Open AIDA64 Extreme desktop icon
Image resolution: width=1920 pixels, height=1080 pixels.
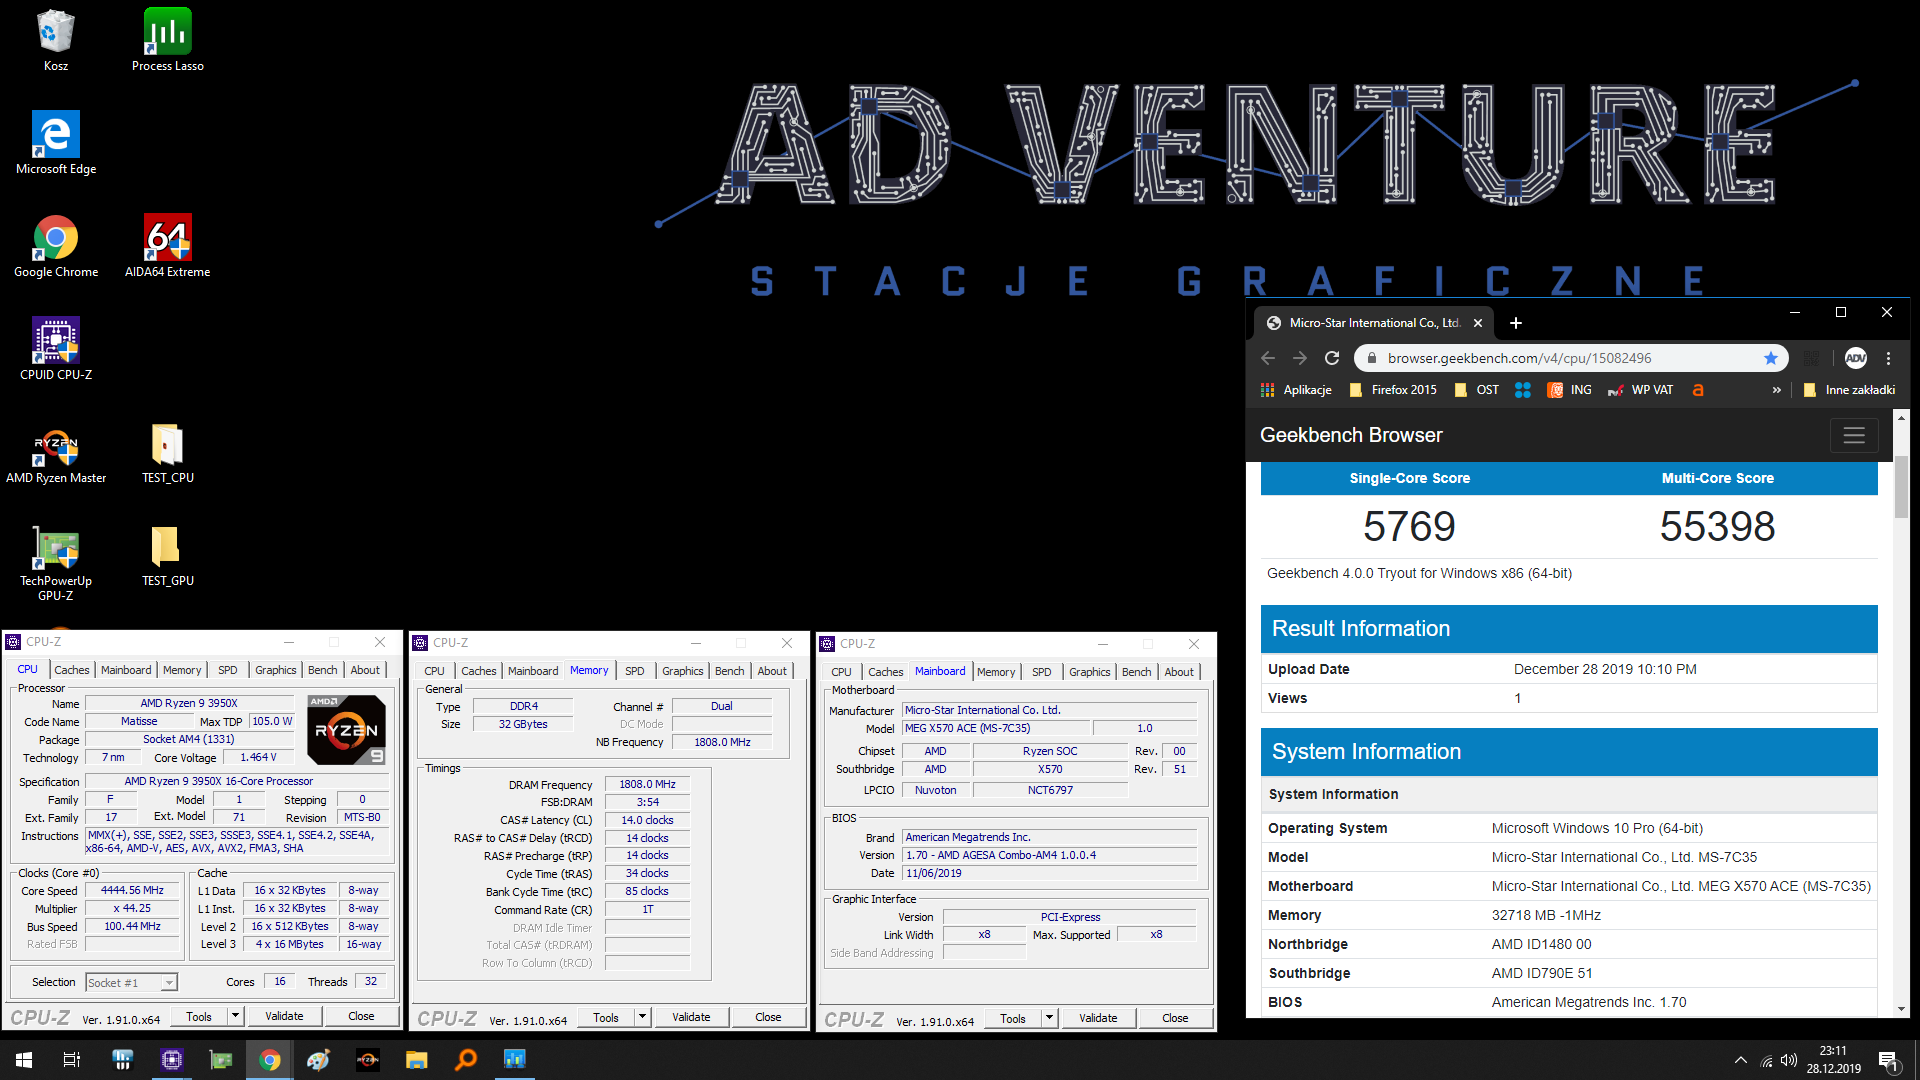tap(168, 247)
